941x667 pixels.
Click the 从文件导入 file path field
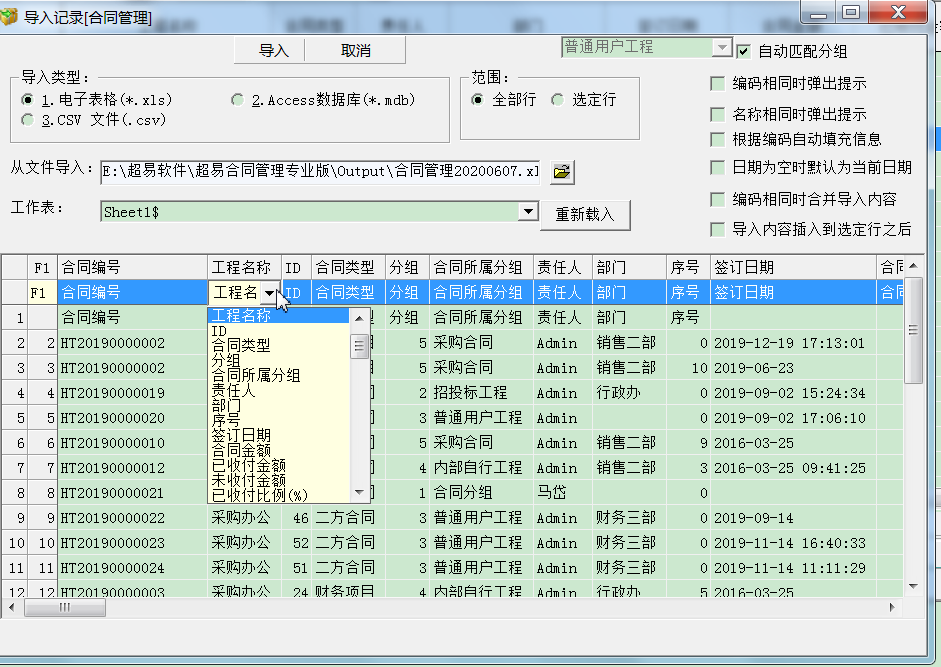pos(320,171)
